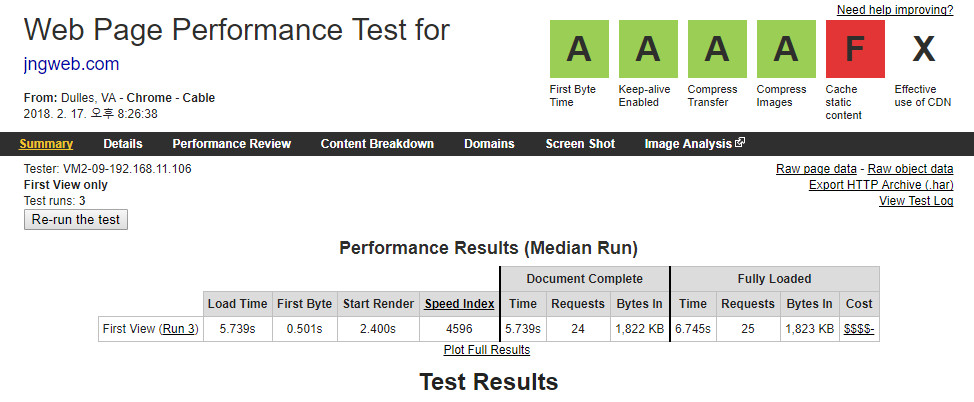
Task: Open the Raw page data link
Action: tap(816, 169)
